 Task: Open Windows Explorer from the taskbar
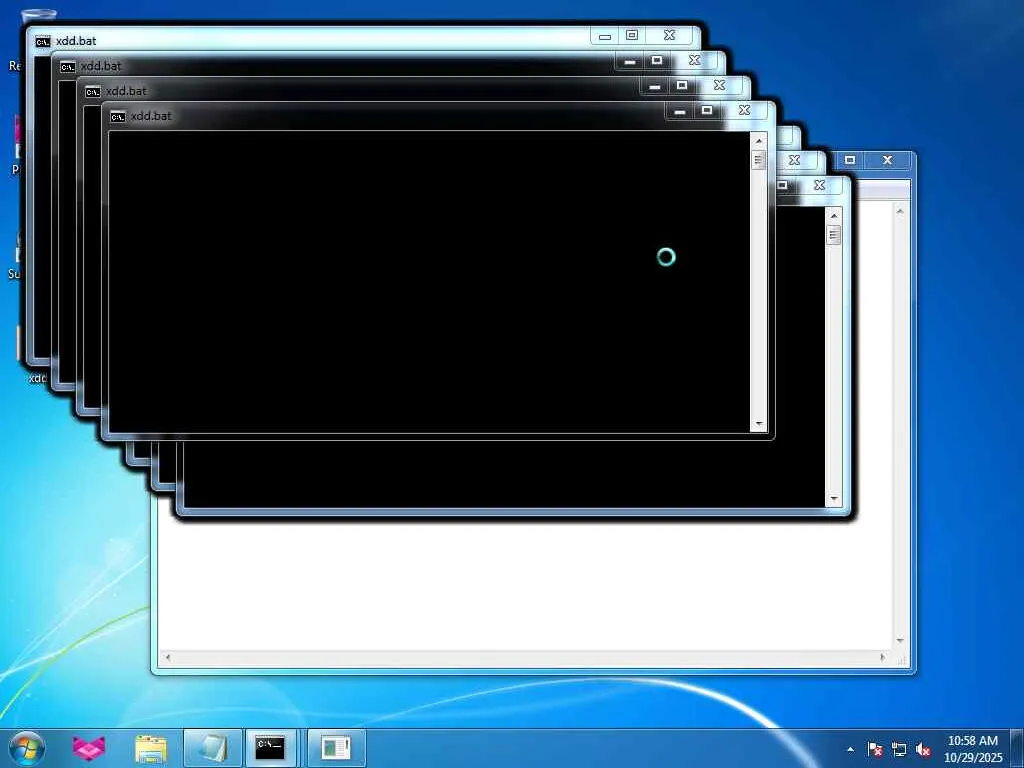coord(151,748)
